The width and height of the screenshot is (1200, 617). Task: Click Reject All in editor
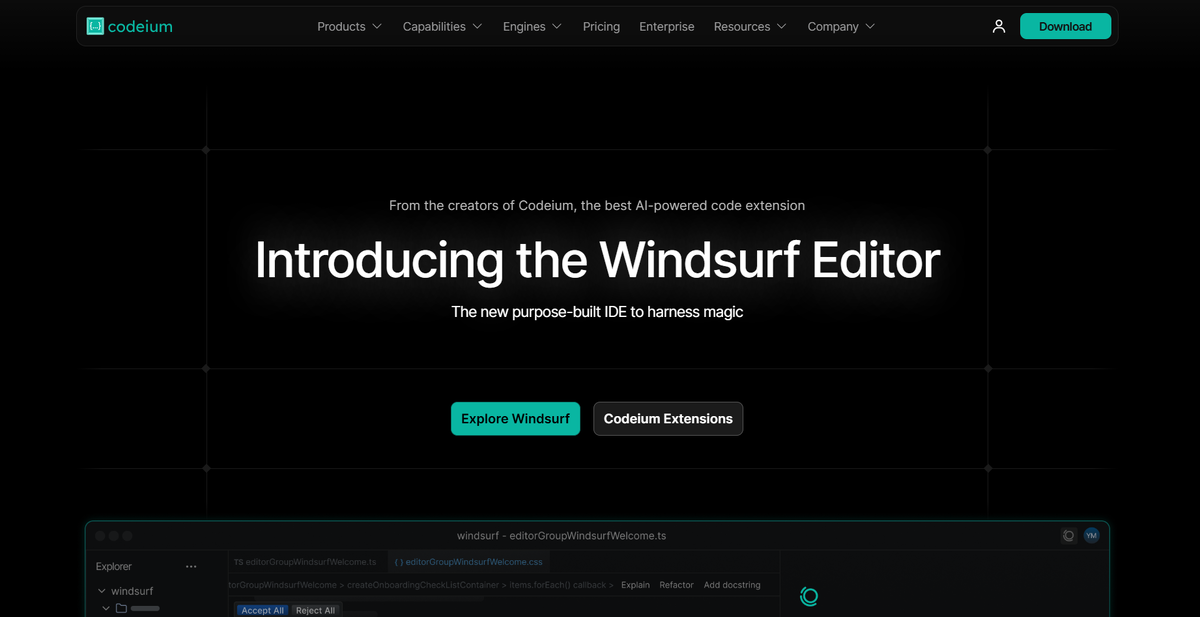click(x=316, y=610)
